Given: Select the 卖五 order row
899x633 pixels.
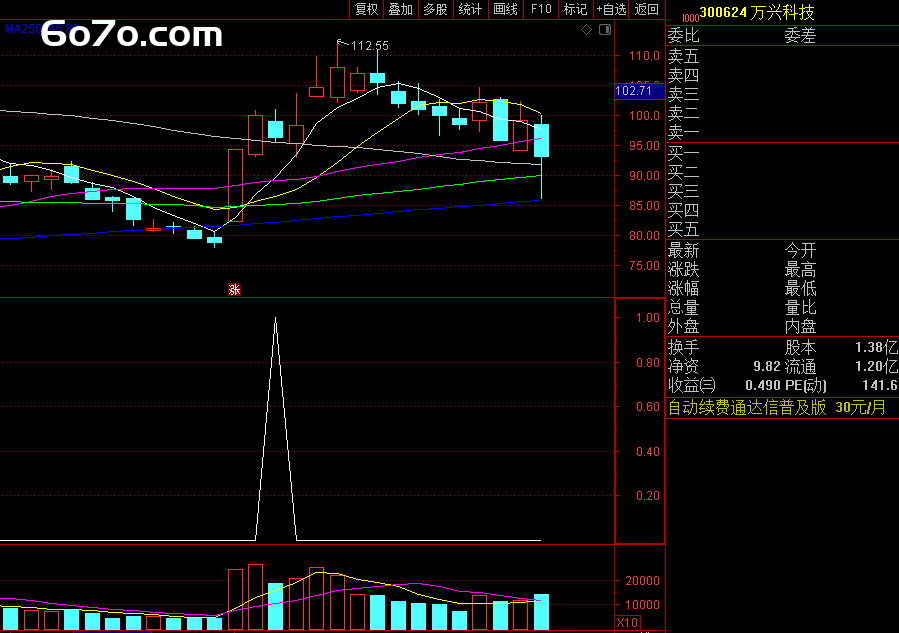Looking at the screenshot, I should [x=782, y=56].
